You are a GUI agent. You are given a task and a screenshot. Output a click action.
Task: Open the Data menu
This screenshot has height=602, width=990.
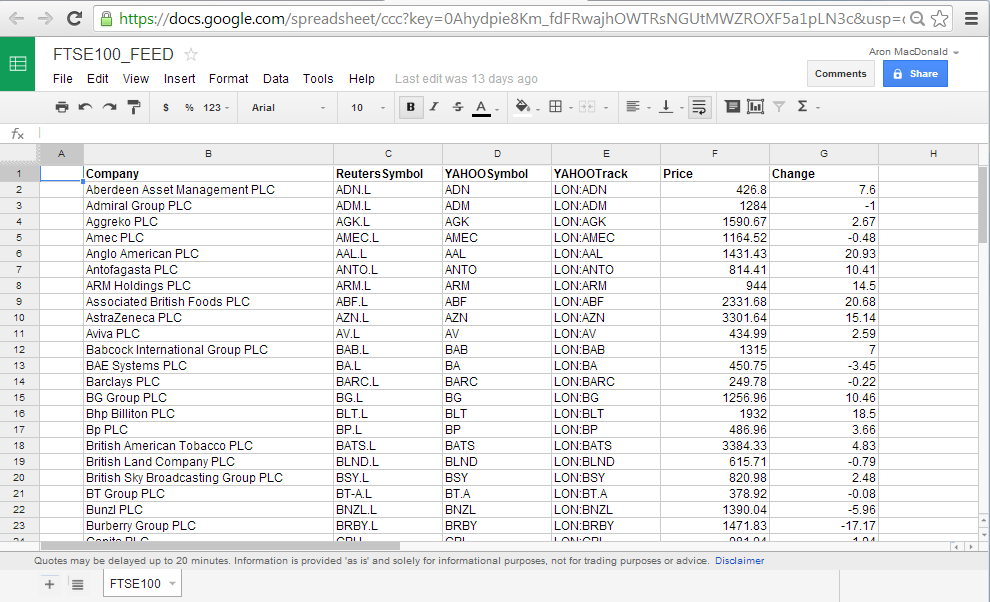[276, 79]
